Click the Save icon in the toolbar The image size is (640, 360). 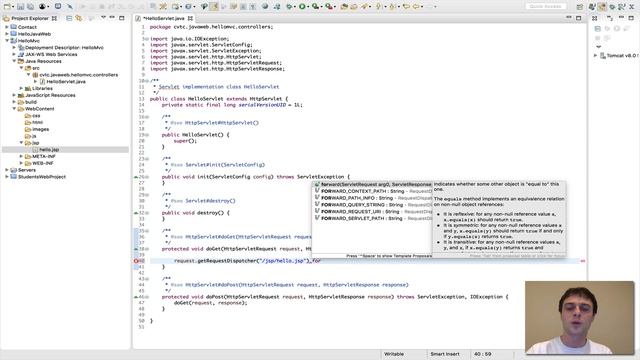pyautogui.click(x=20, y=7)
